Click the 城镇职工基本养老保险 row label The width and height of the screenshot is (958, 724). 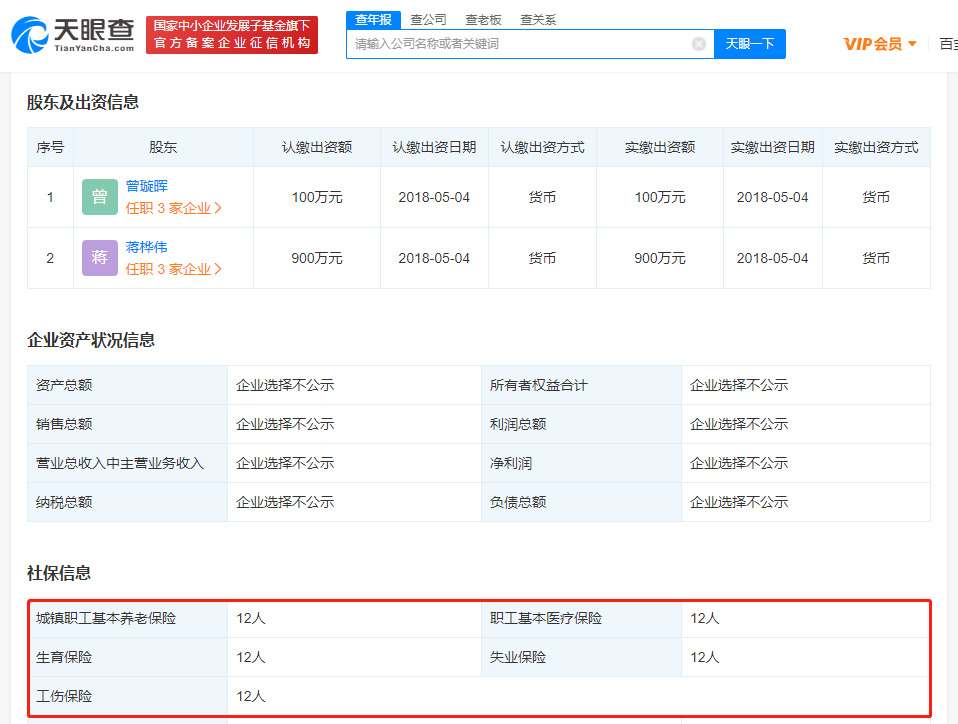[106, 618]
